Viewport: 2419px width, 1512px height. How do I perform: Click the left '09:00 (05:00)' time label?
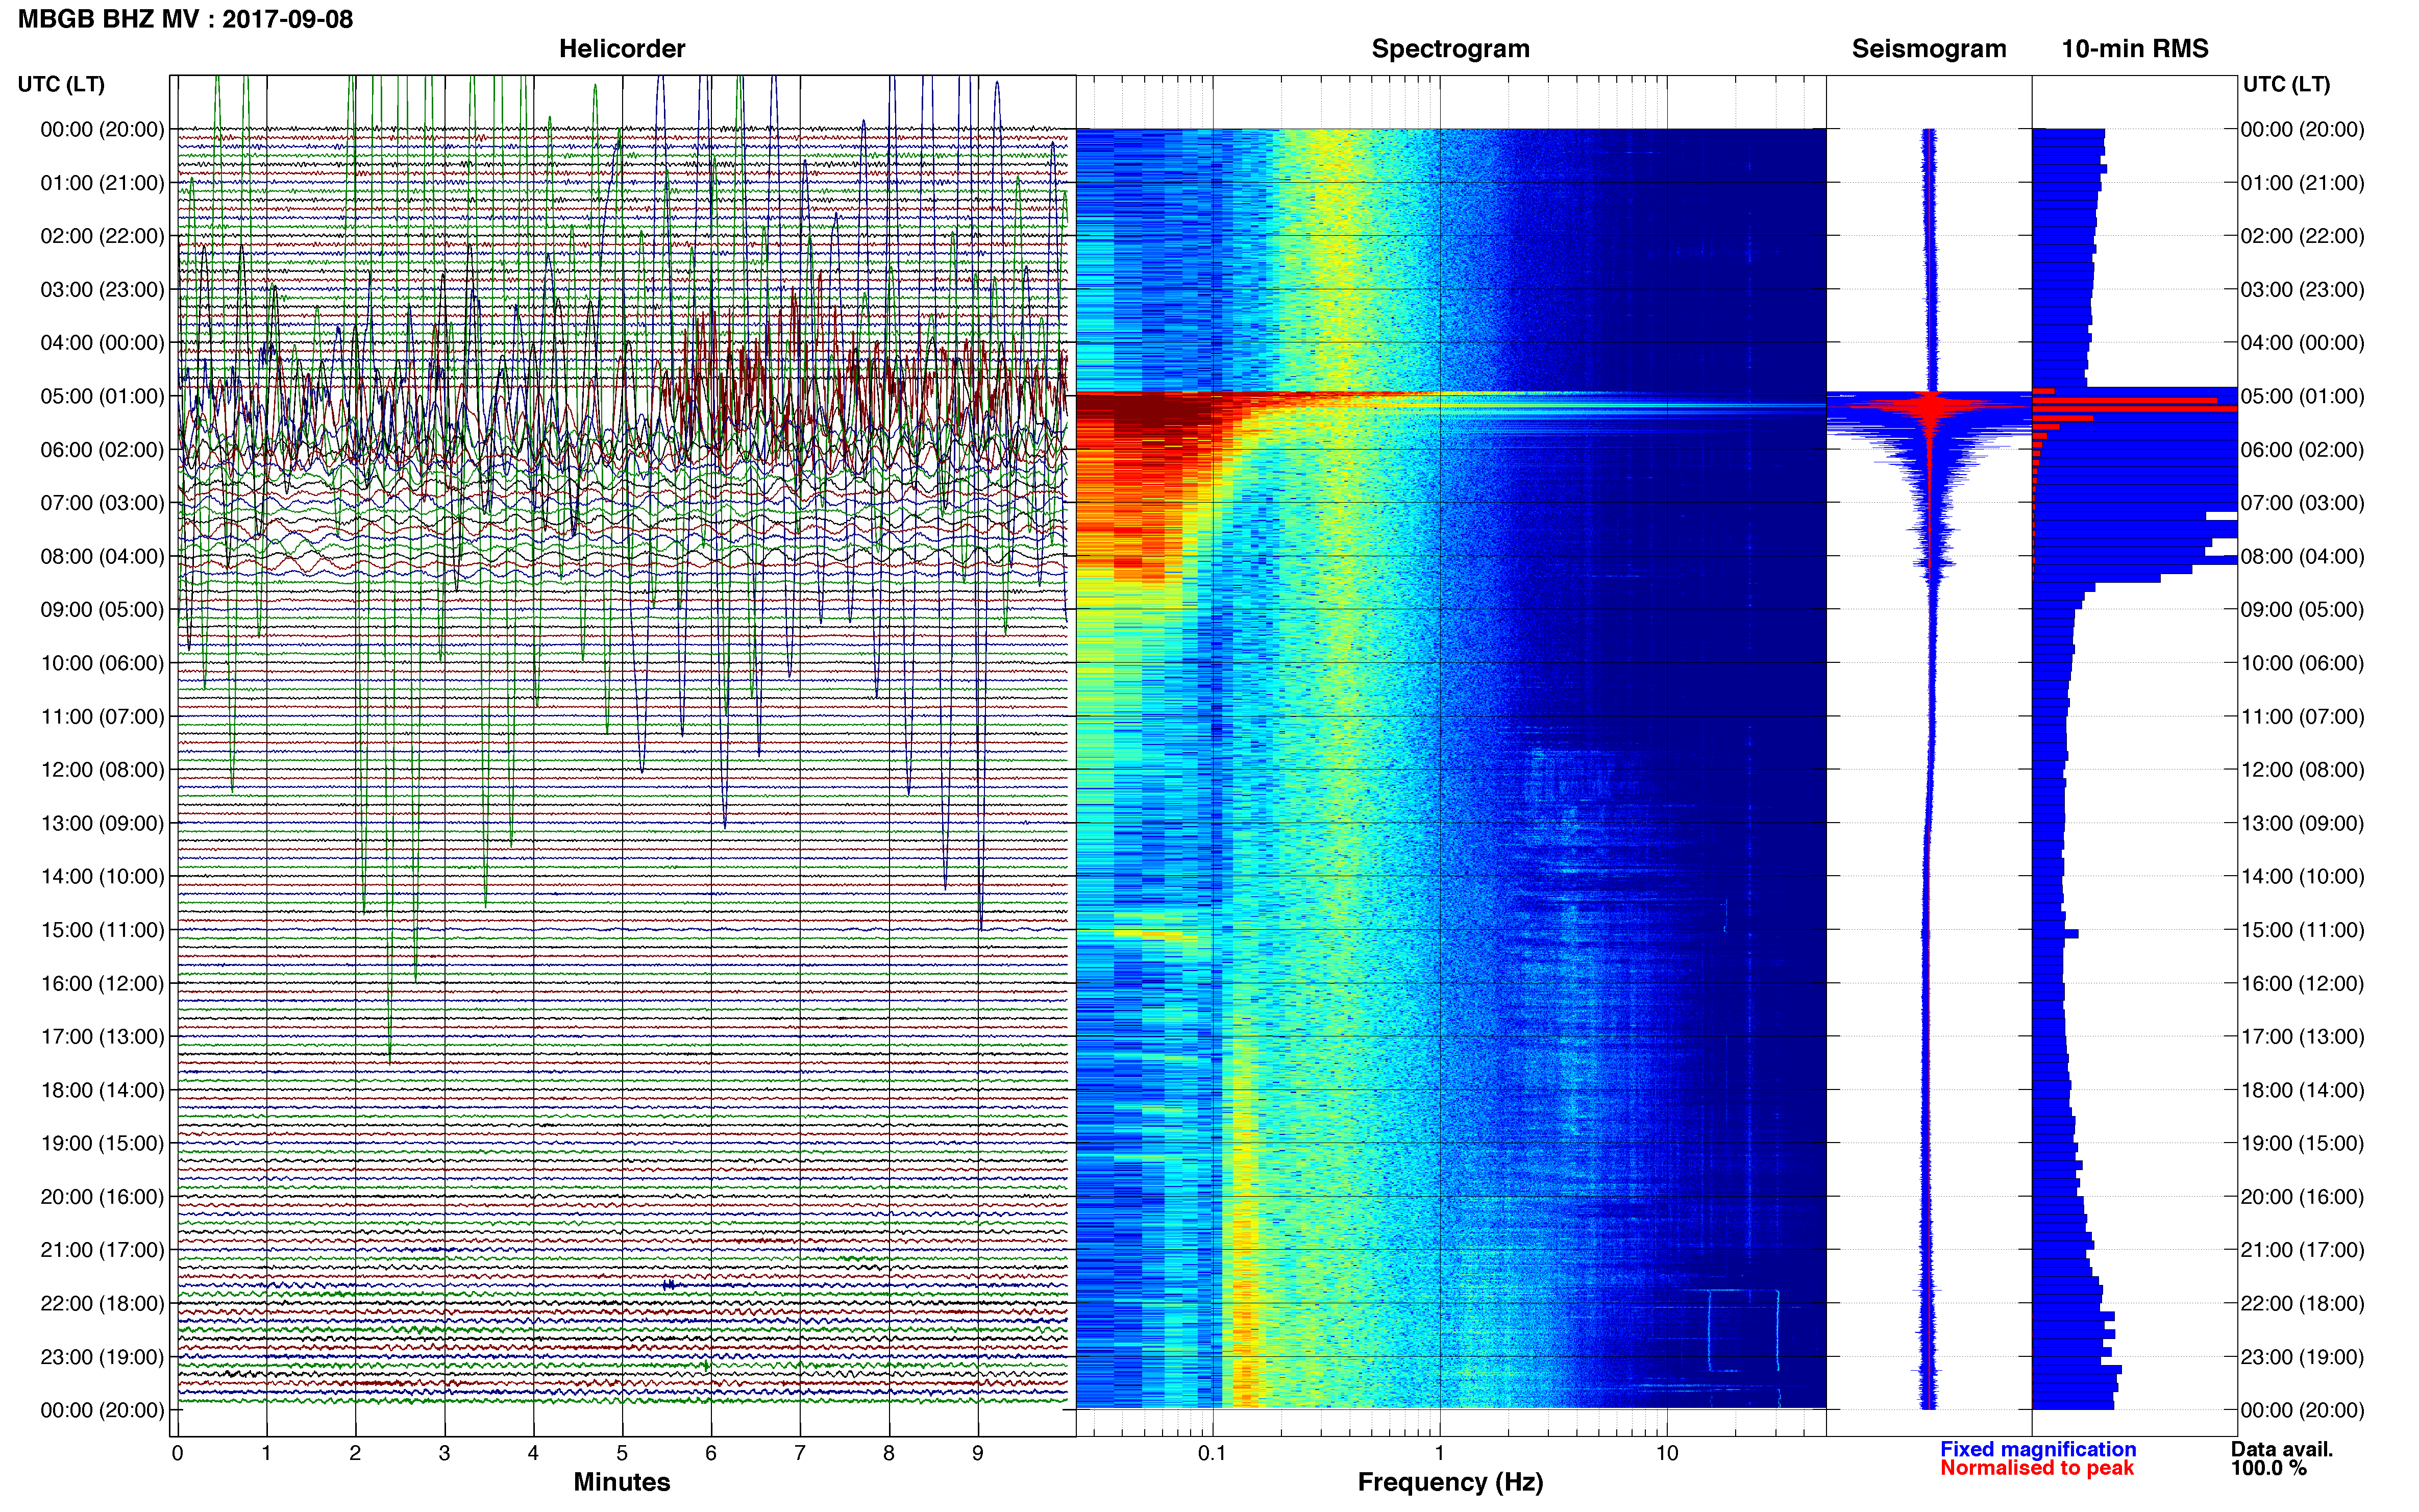(x=102, y=610)
